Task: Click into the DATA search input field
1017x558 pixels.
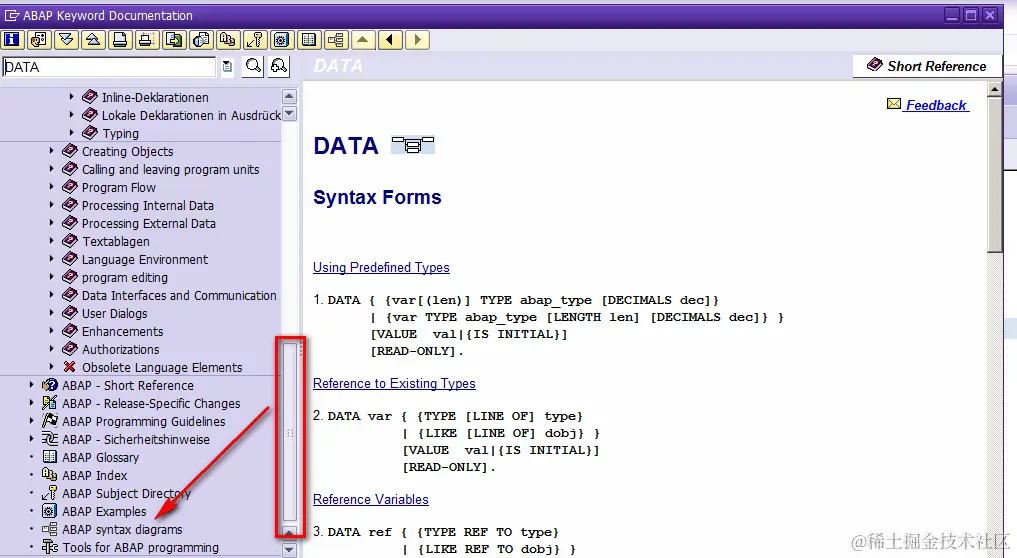Action: 109,67
